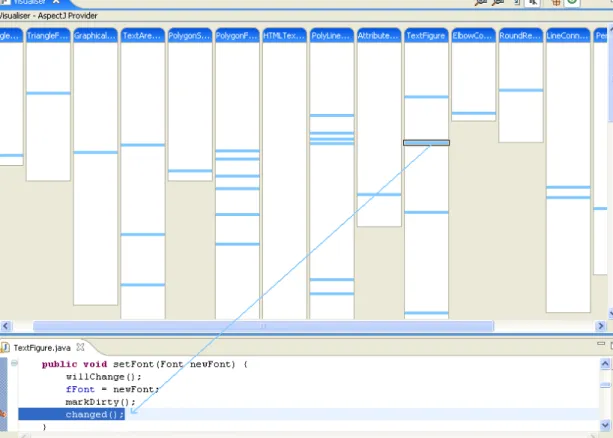Select the PolygonF… column header

click(x=237, y=36)
